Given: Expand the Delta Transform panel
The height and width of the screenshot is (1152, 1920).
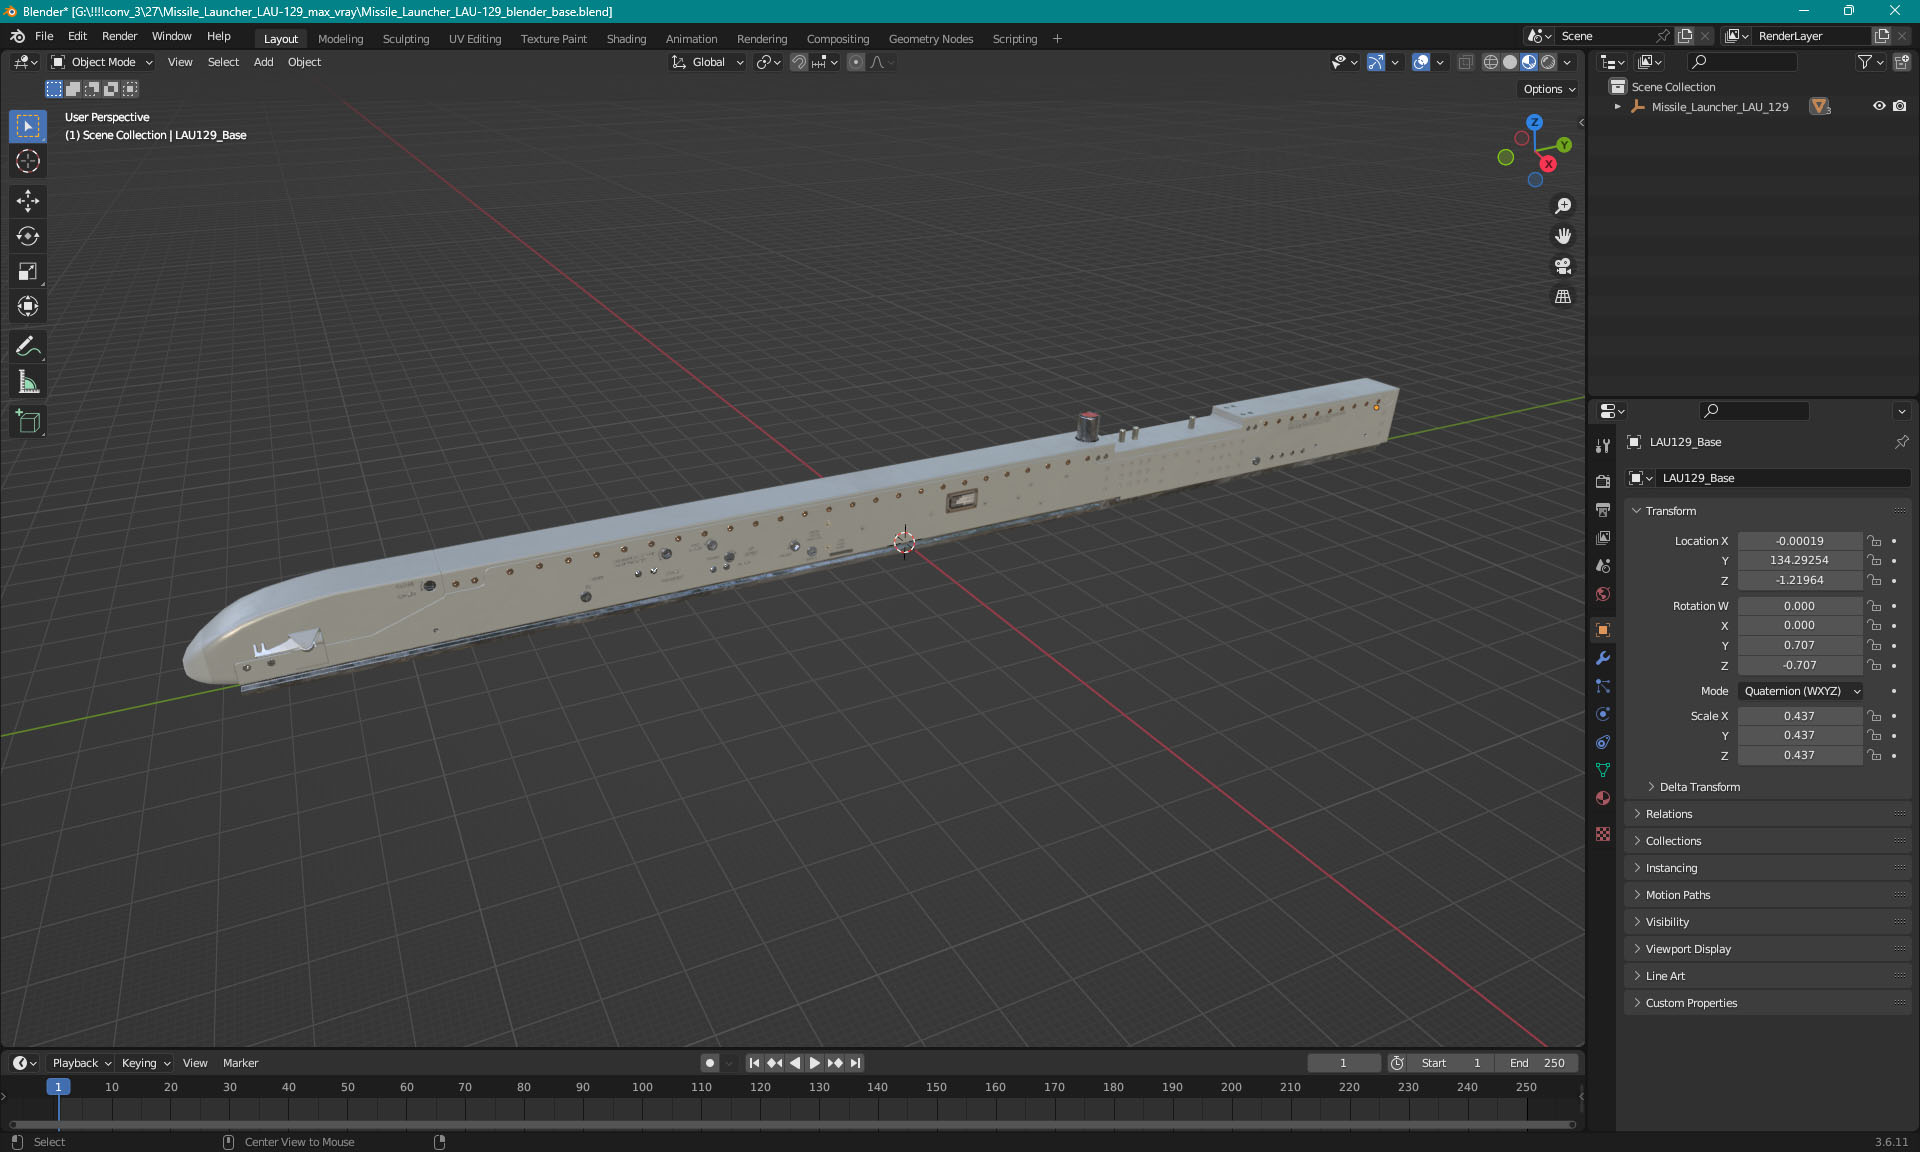Looking at the screenshot, I should click(1699, 787).
